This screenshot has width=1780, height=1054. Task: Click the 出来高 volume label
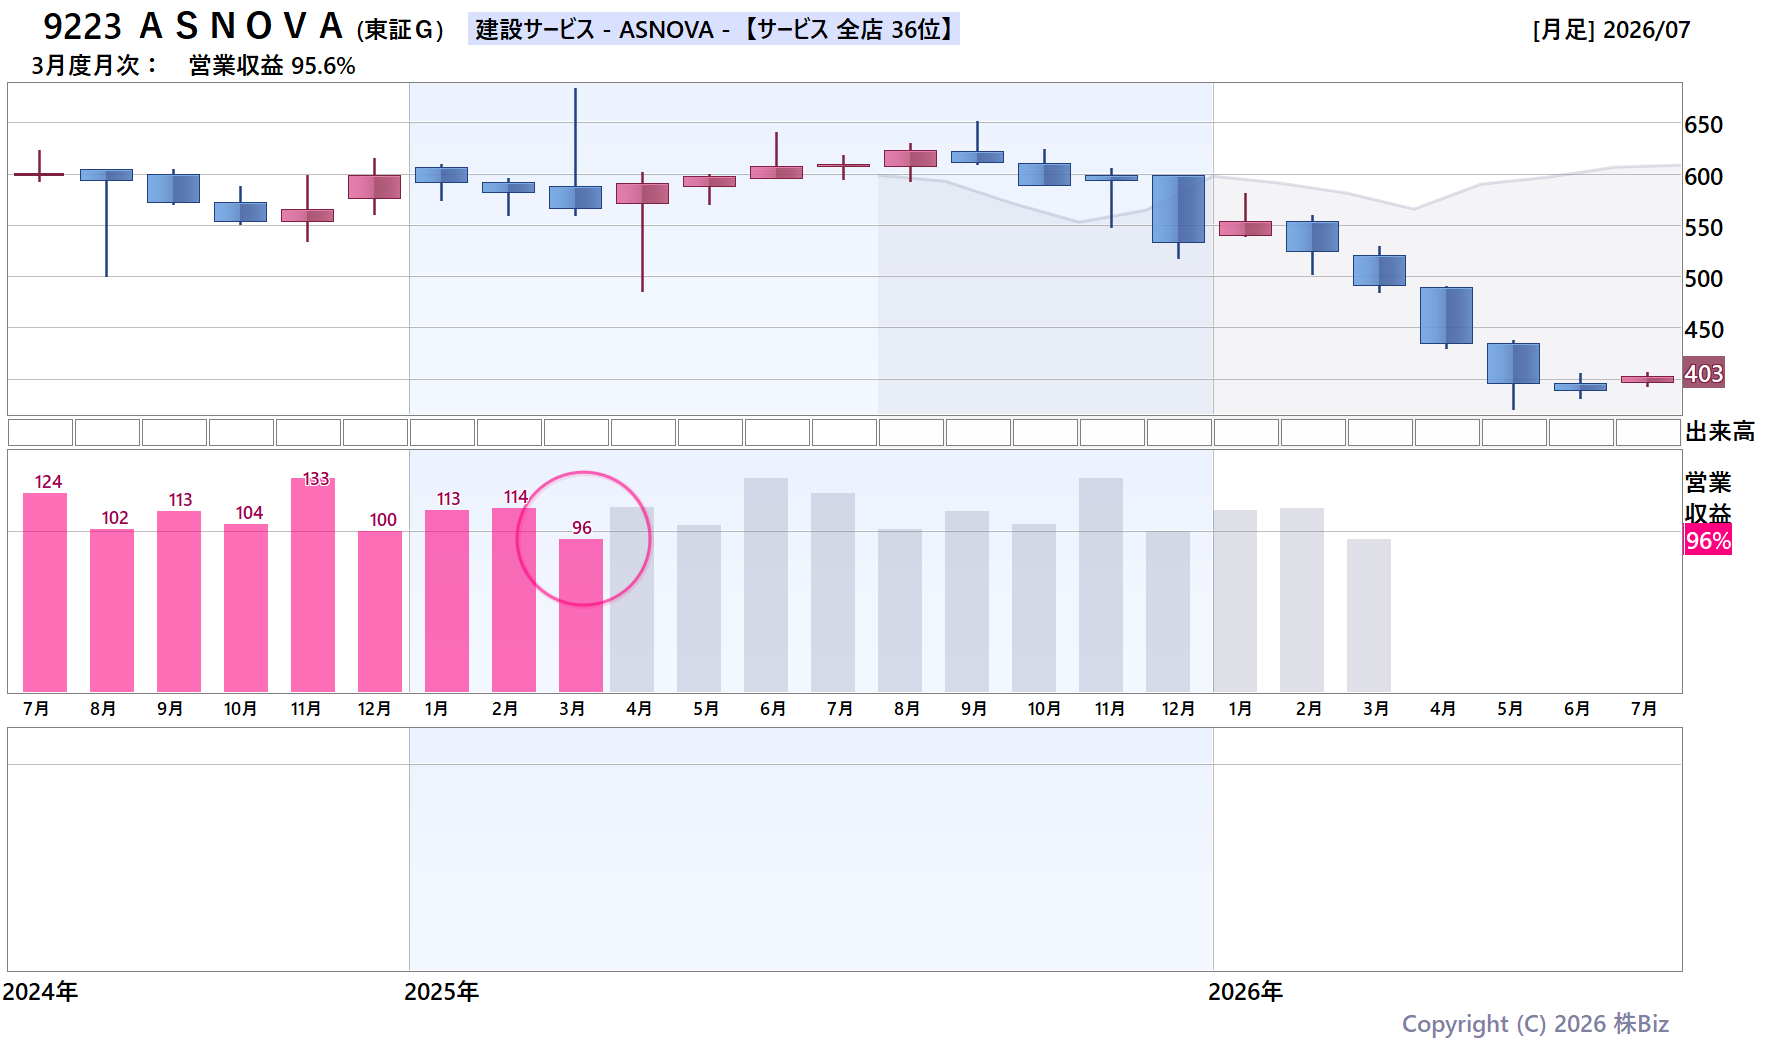coord(1720,432)
